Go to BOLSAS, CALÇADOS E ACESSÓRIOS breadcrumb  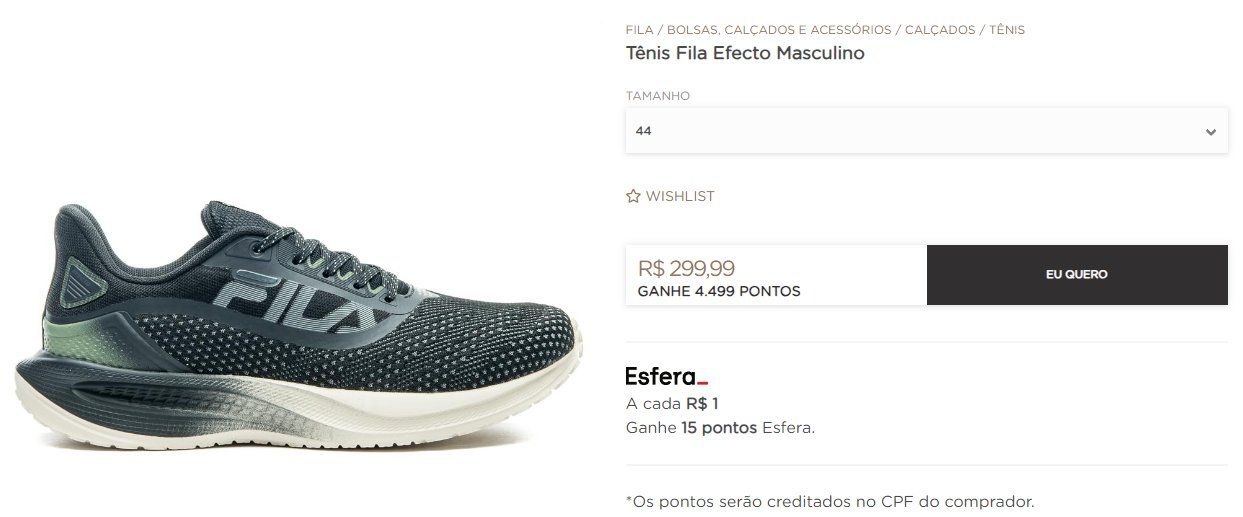point(779,30)
